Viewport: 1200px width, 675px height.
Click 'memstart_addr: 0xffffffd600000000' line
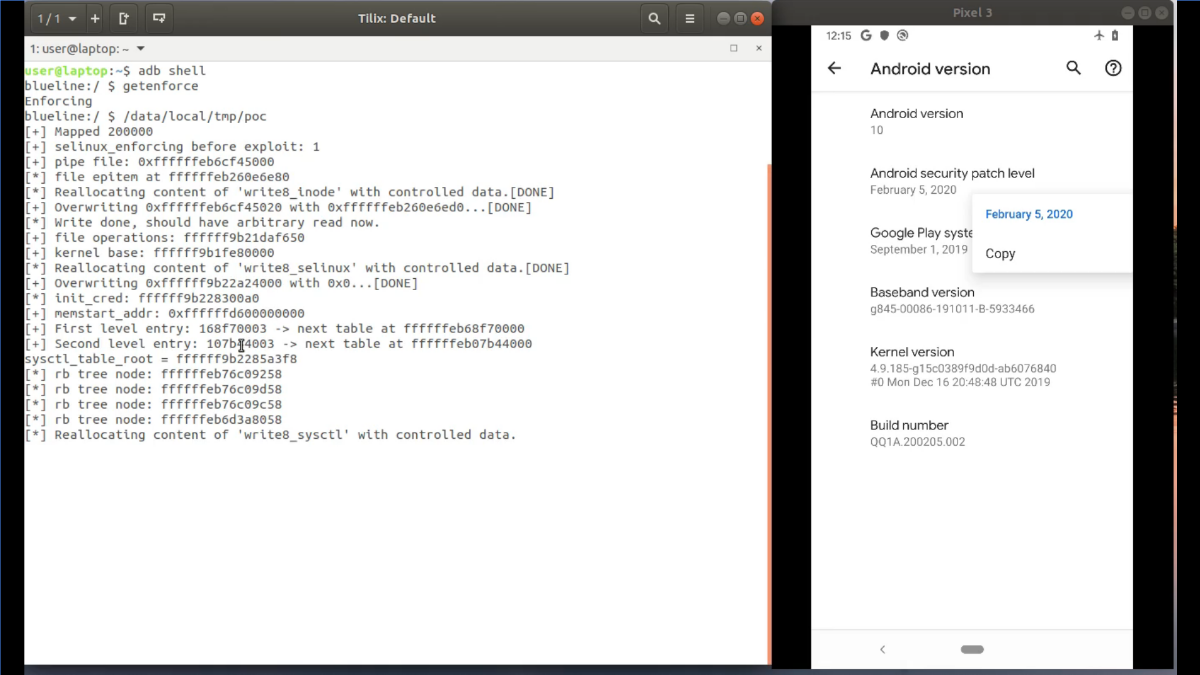(164, 313)
